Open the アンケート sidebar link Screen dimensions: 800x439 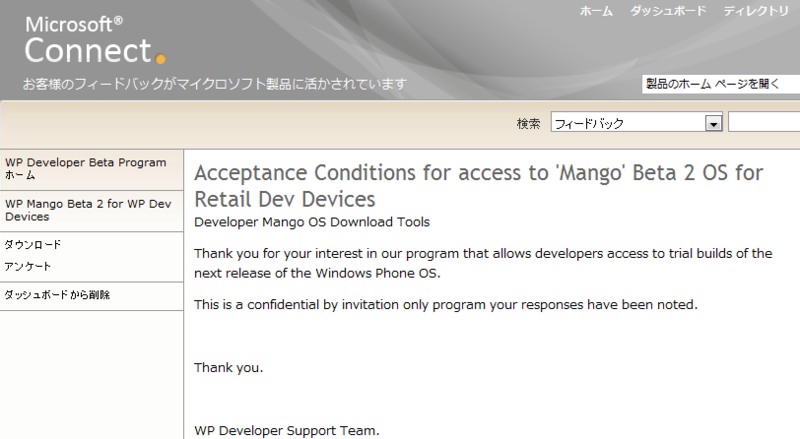[x=28, y=266]
